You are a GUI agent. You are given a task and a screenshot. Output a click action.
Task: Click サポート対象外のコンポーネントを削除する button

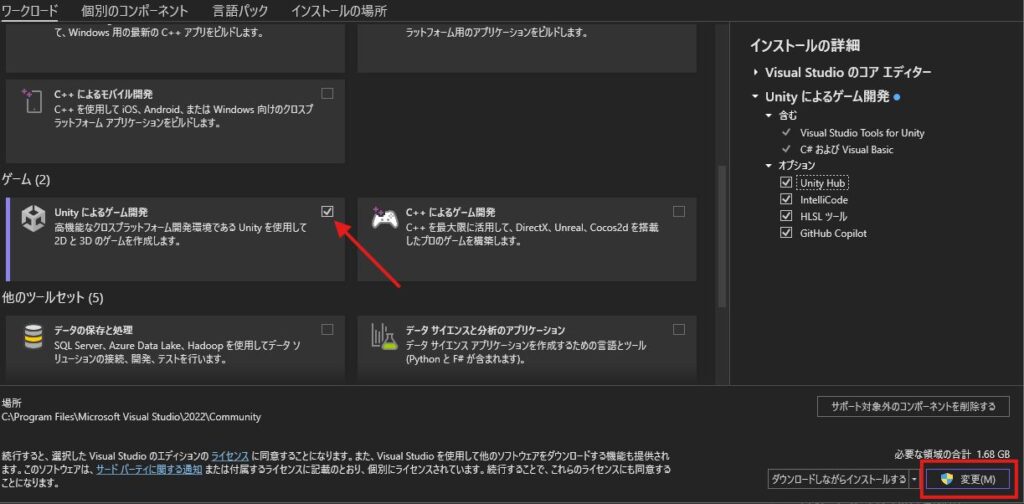click(x=914, y=406)
